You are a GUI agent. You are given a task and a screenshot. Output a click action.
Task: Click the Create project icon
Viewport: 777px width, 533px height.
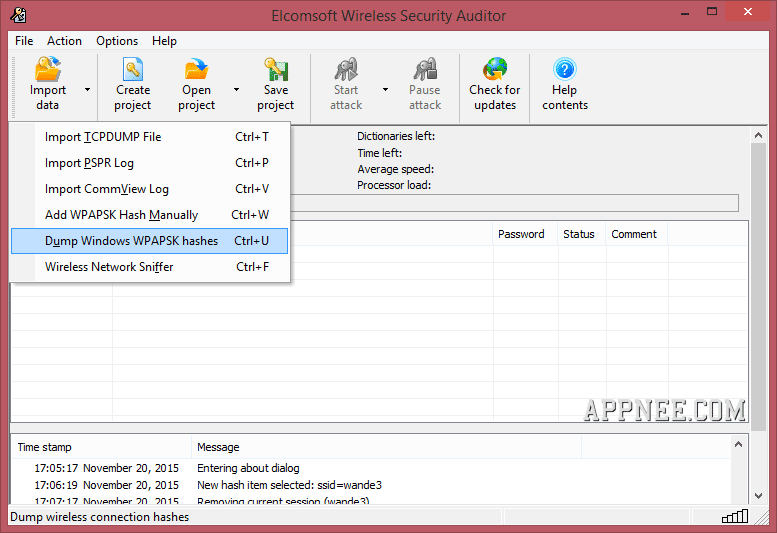coord(133,69)
